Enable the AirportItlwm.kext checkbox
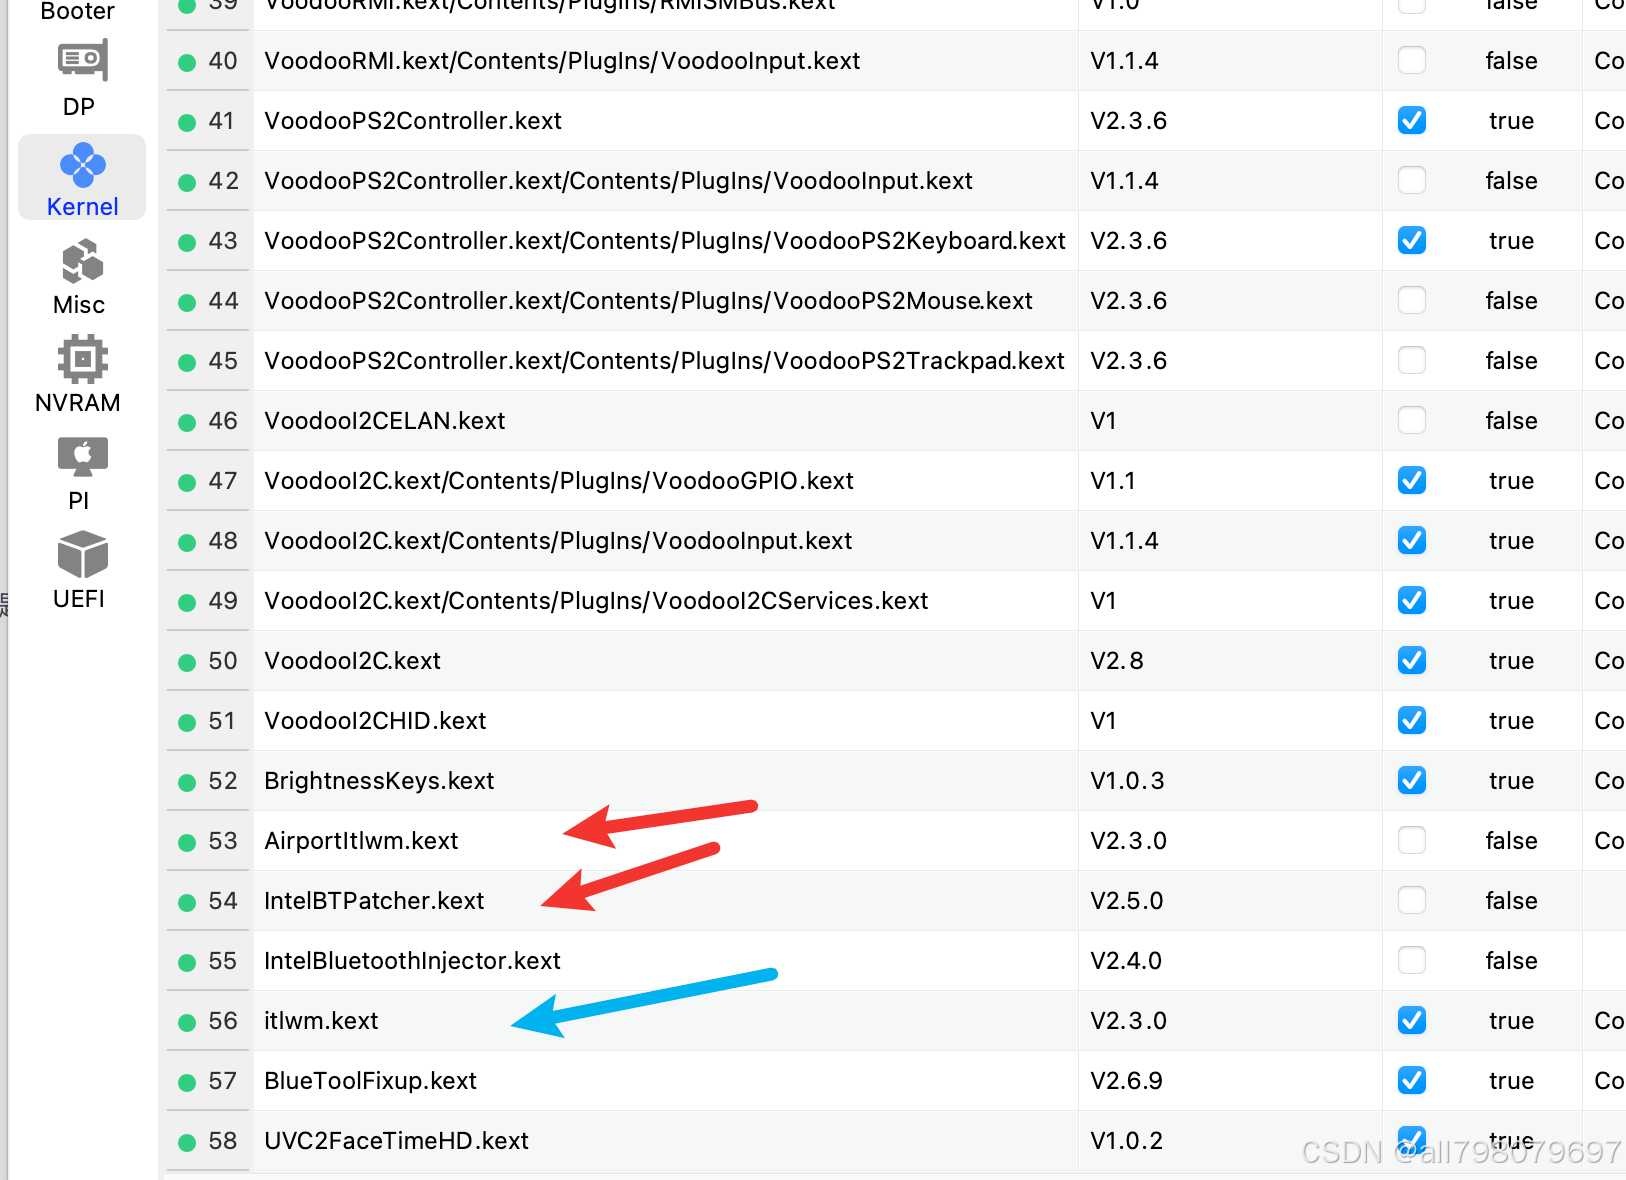The image size is (1626, 1180). (x=1411, y=840)
